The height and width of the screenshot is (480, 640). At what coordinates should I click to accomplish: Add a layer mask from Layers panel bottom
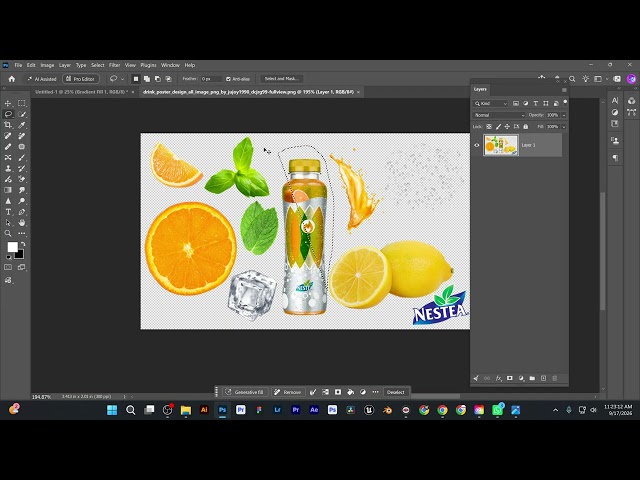(509, 378)
